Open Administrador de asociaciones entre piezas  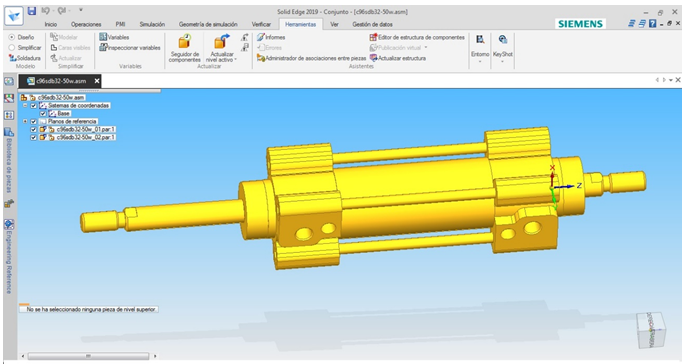coord(311,58)
